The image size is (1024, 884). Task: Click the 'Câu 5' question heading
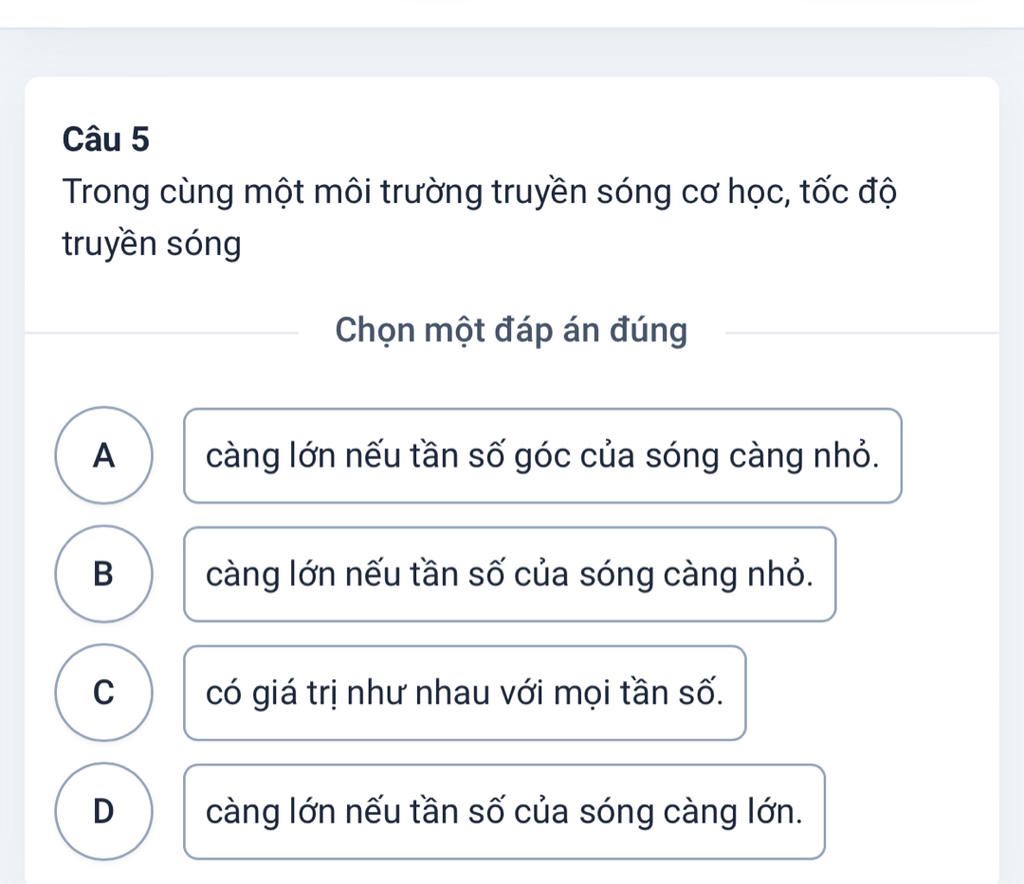coord(106,139)
